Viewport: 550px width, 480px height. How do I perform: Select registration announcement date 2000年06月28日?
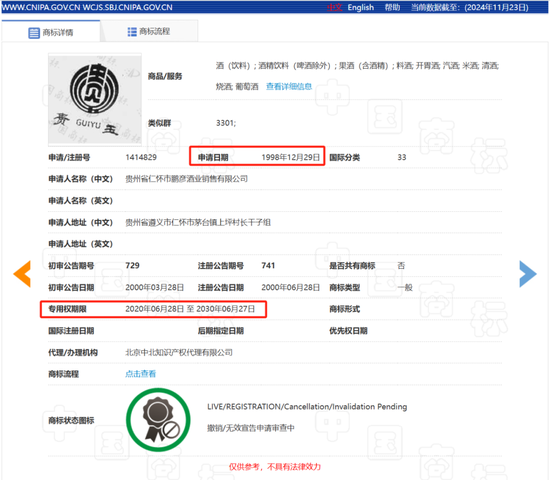tap(290, 287)
